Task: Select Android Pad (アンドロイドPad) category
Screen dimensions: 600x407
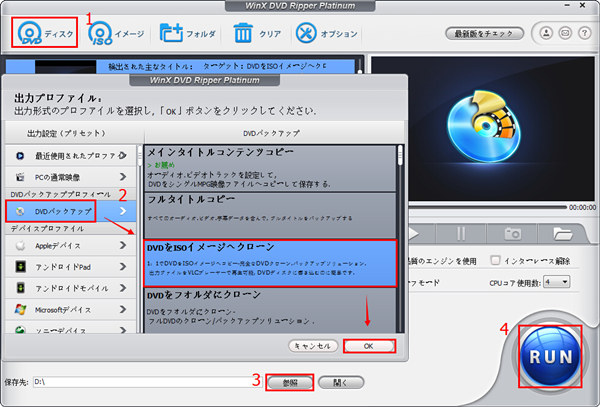Action: pos(71,267)
